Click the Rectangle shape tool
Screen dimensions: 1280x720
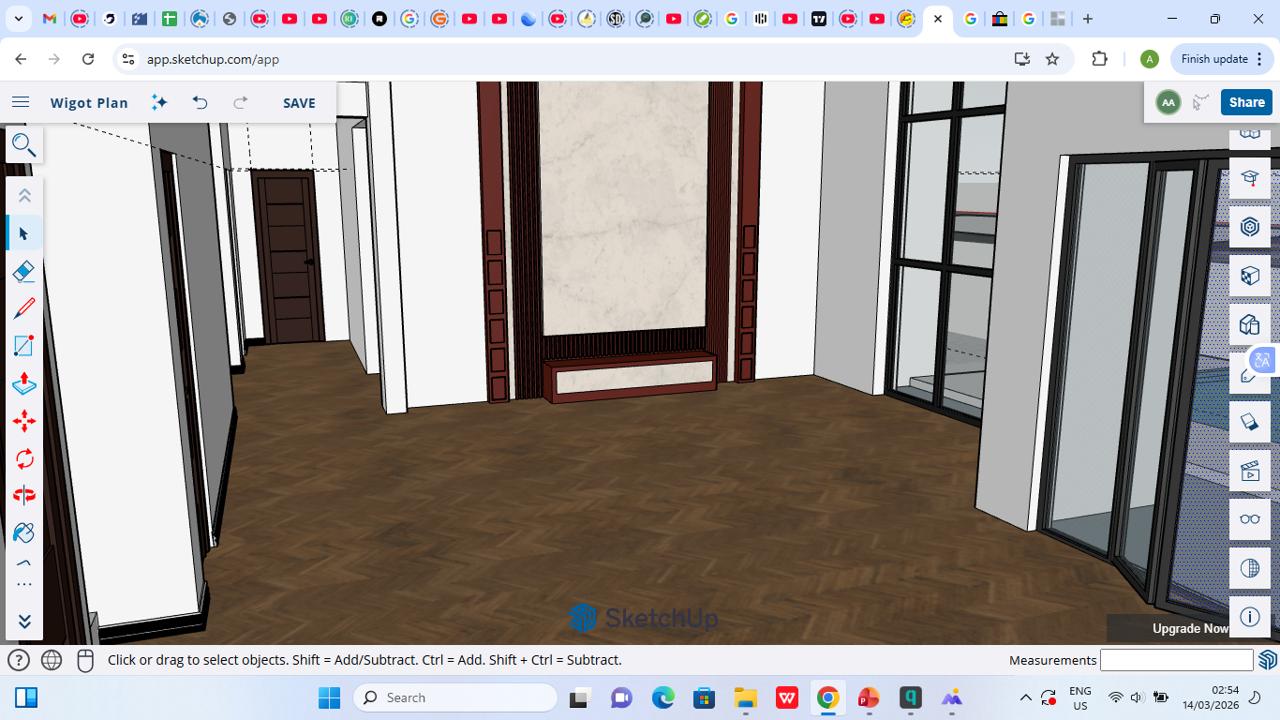point(24,346)
